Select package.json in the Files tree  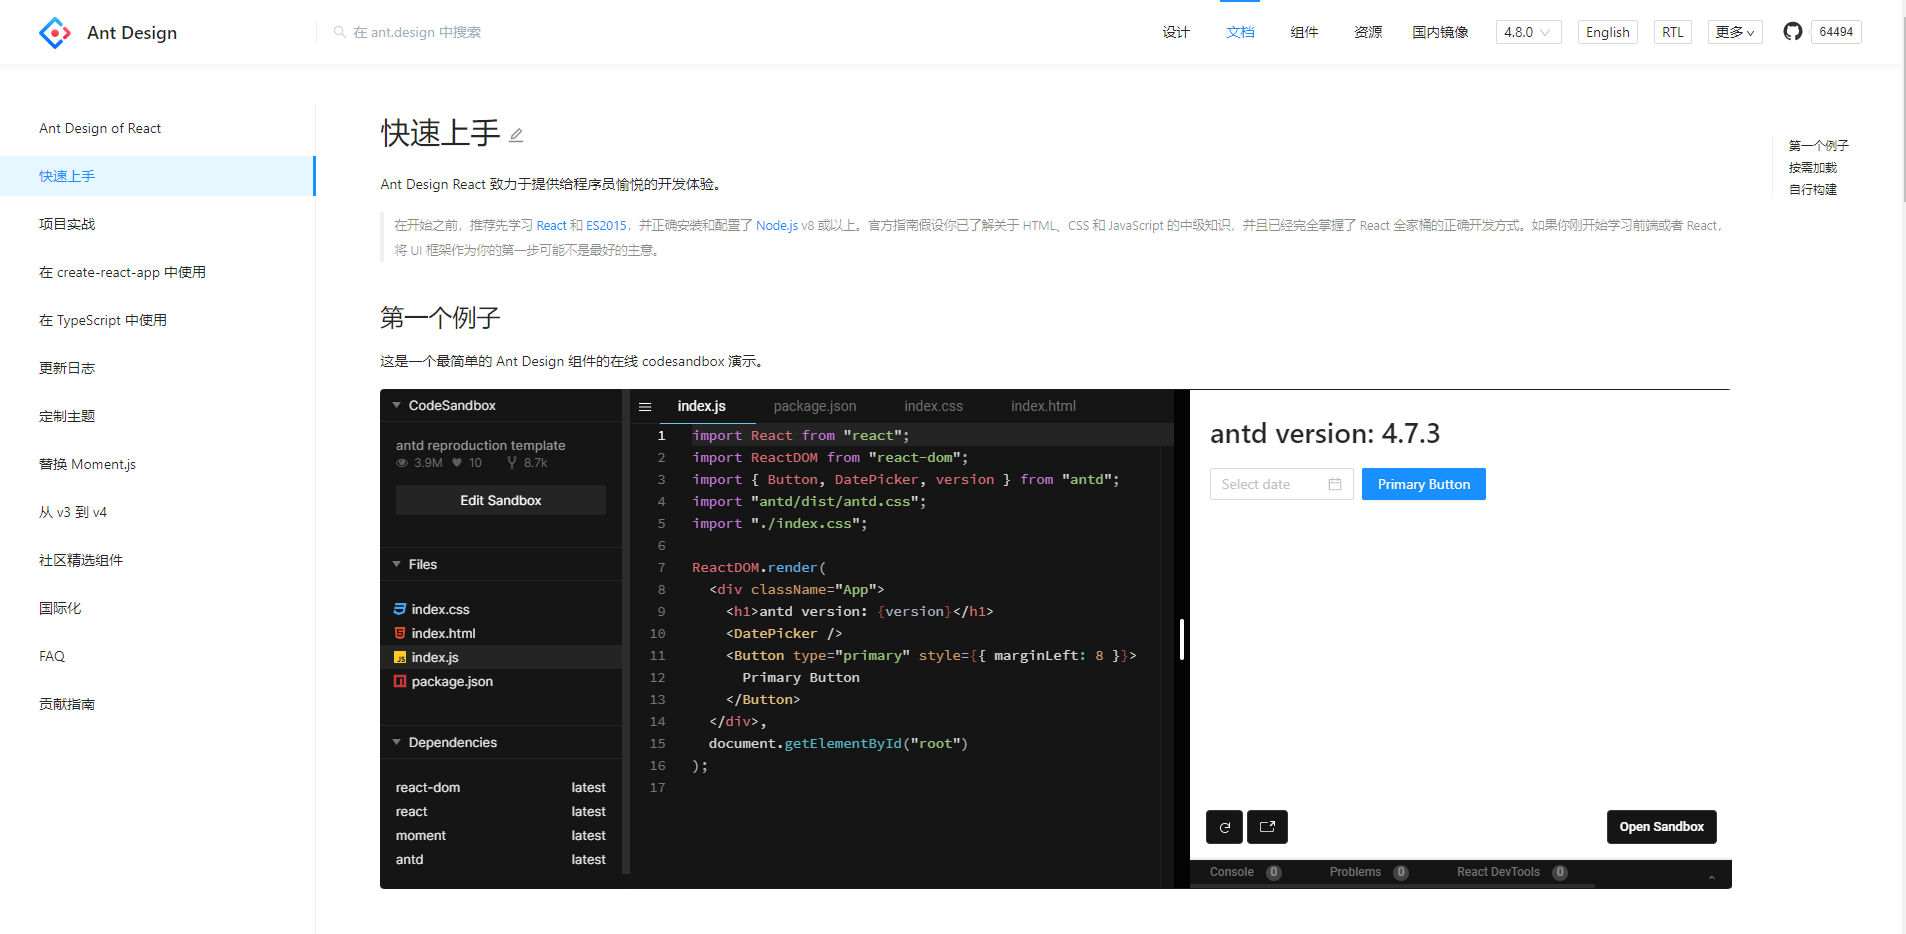(501, 681)
